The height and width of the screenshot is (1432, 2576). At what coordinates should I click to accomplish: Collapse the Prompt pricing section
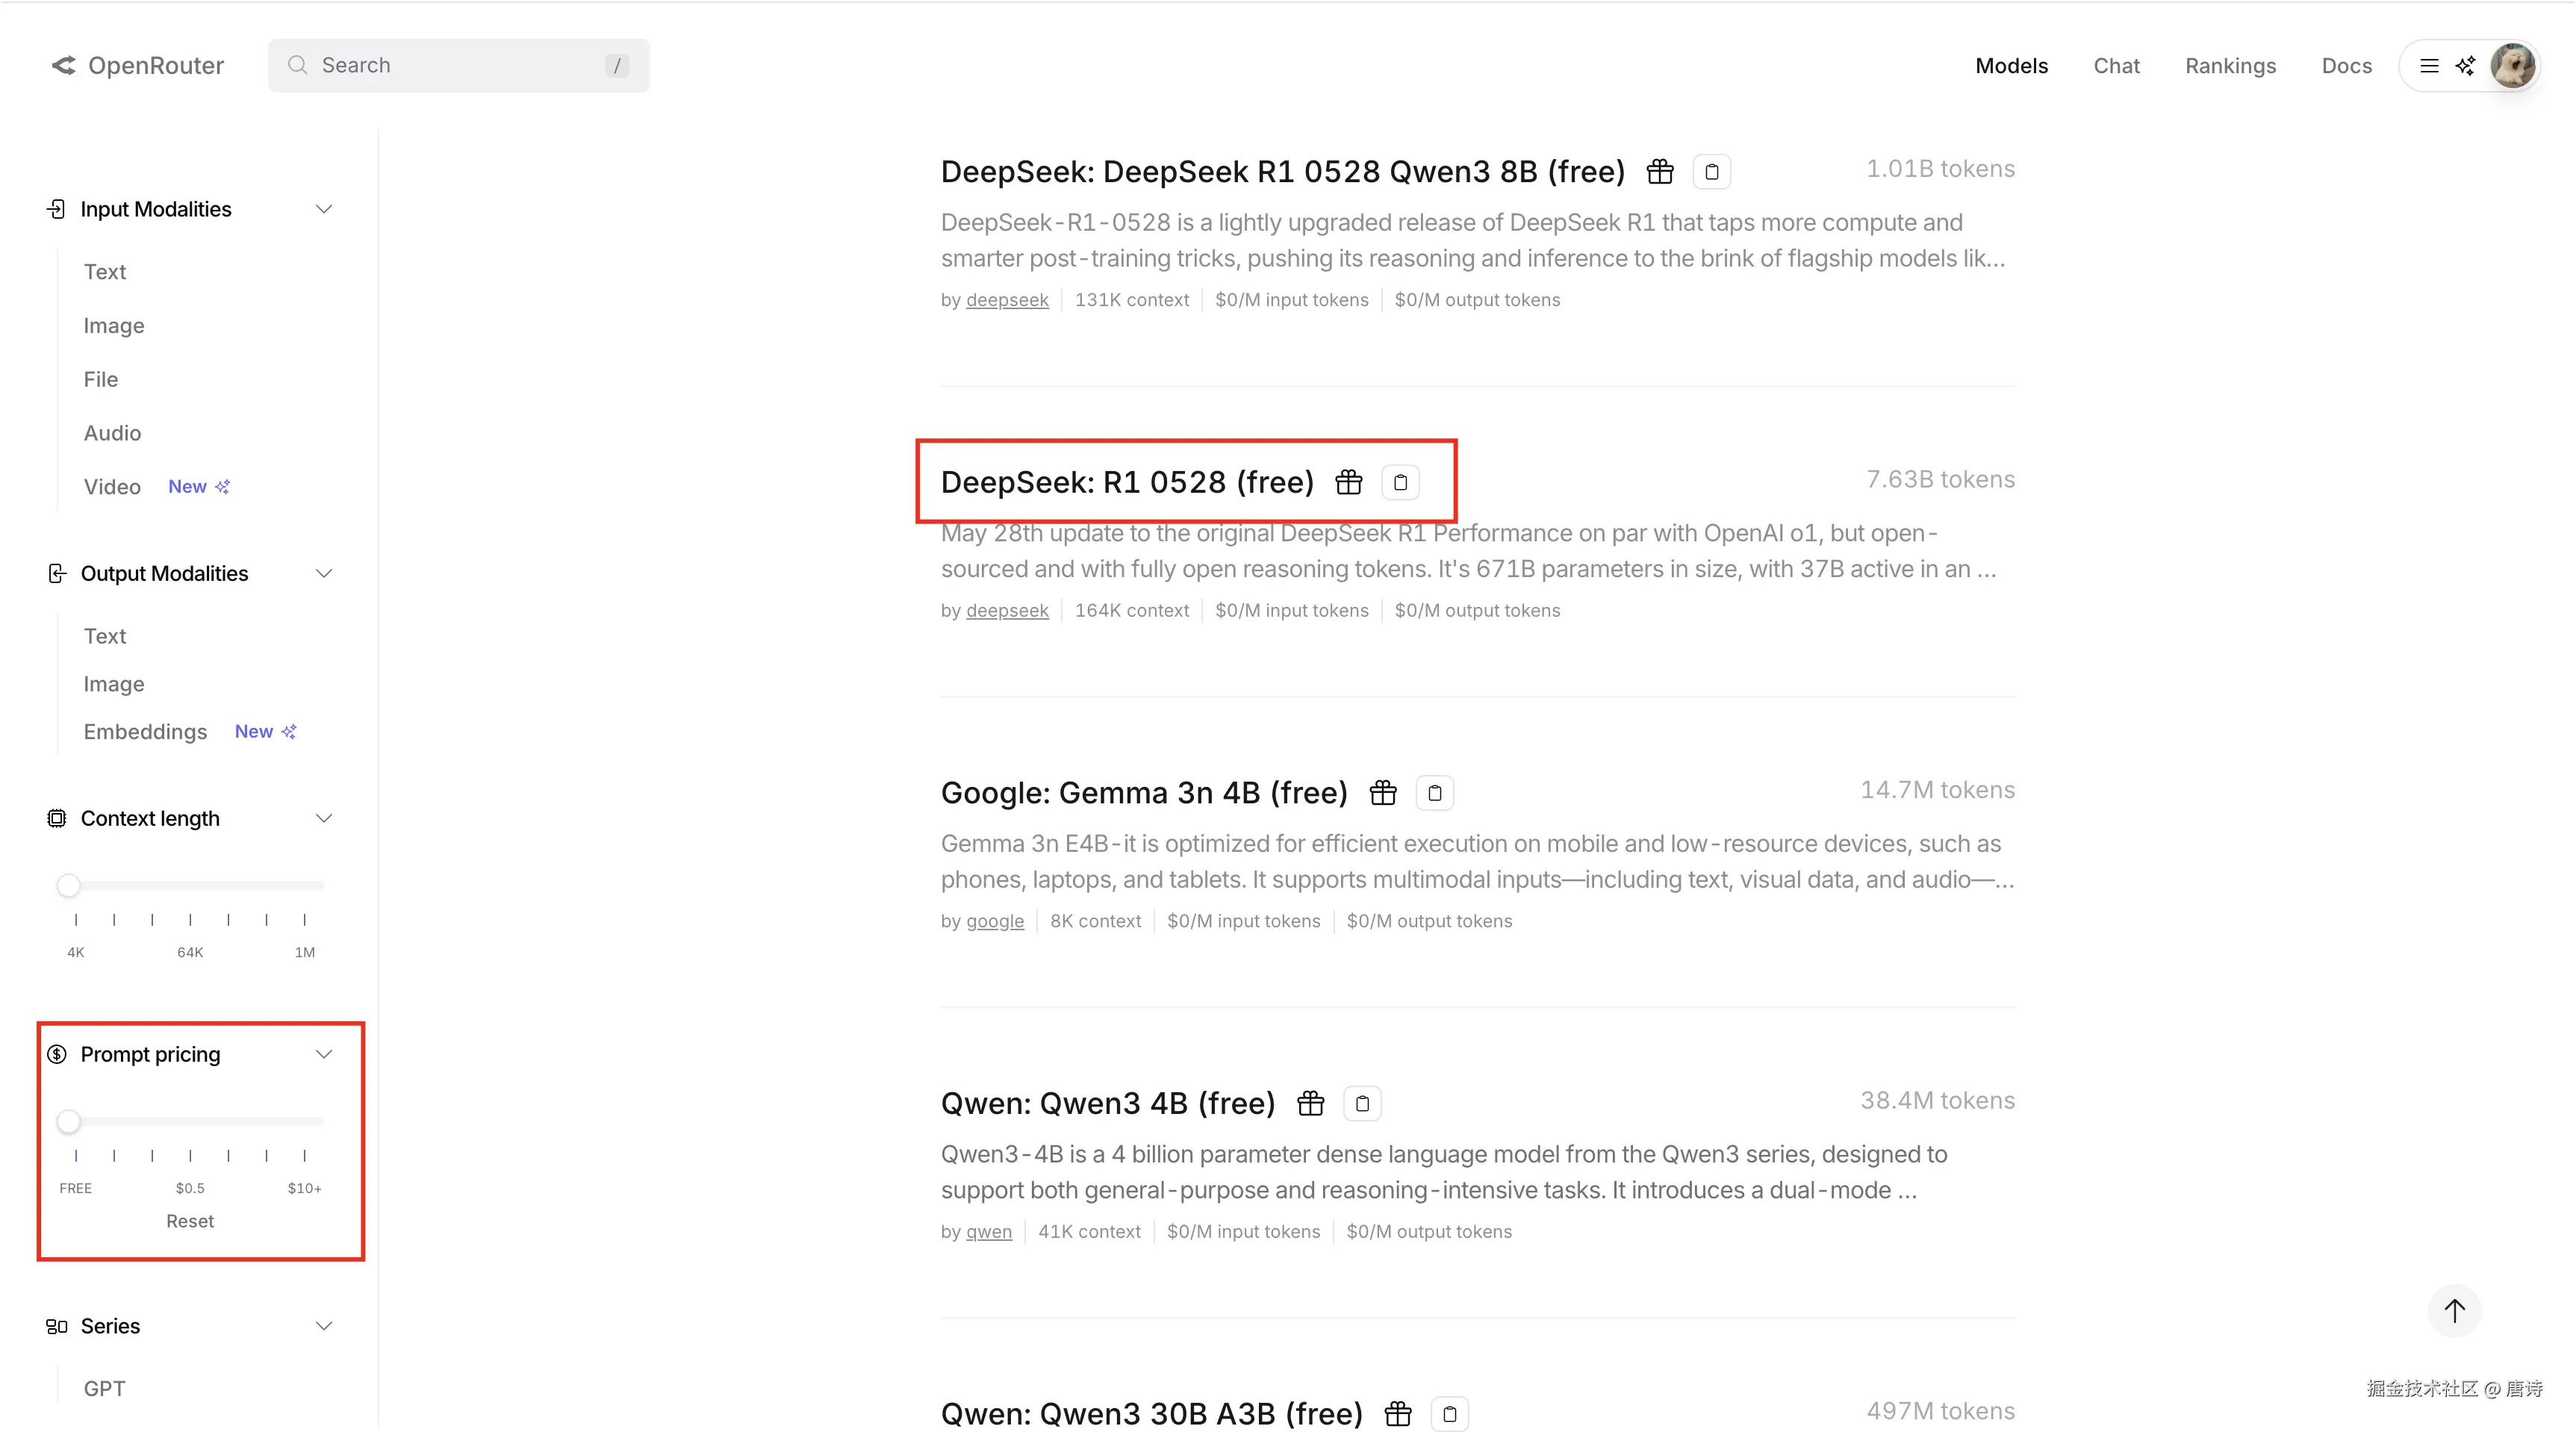323,1054
